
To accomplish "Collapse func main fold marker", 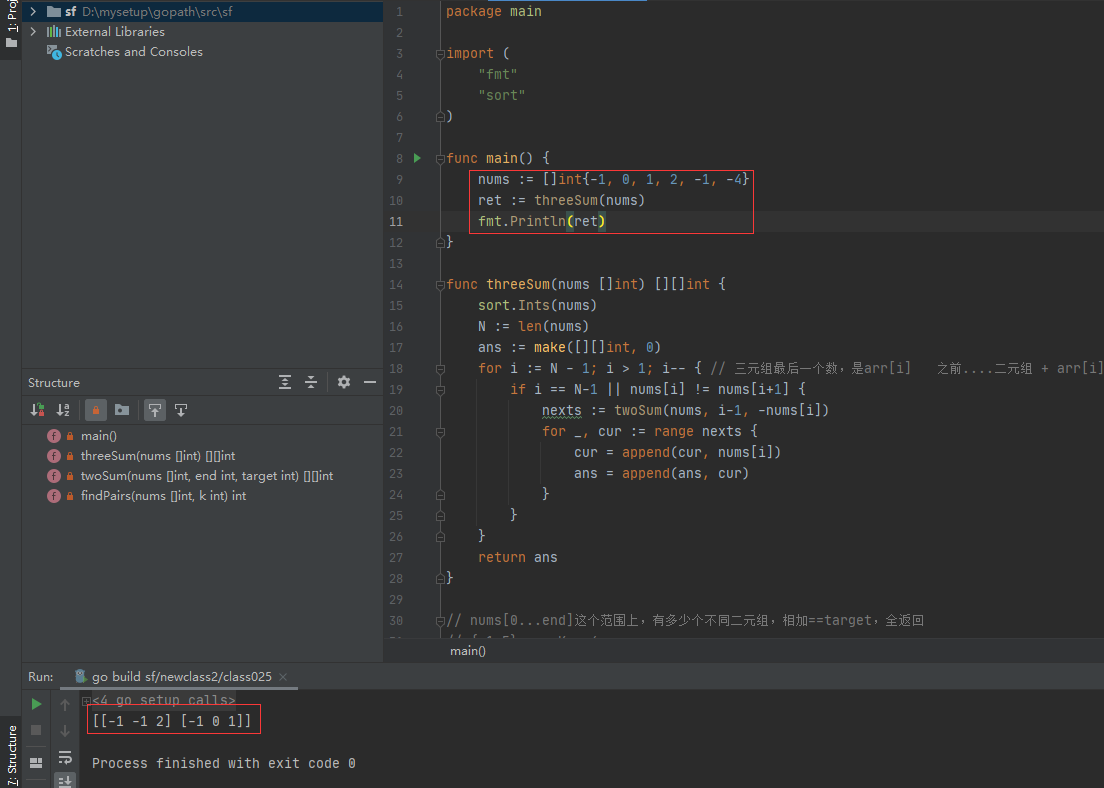I will 440,159.
